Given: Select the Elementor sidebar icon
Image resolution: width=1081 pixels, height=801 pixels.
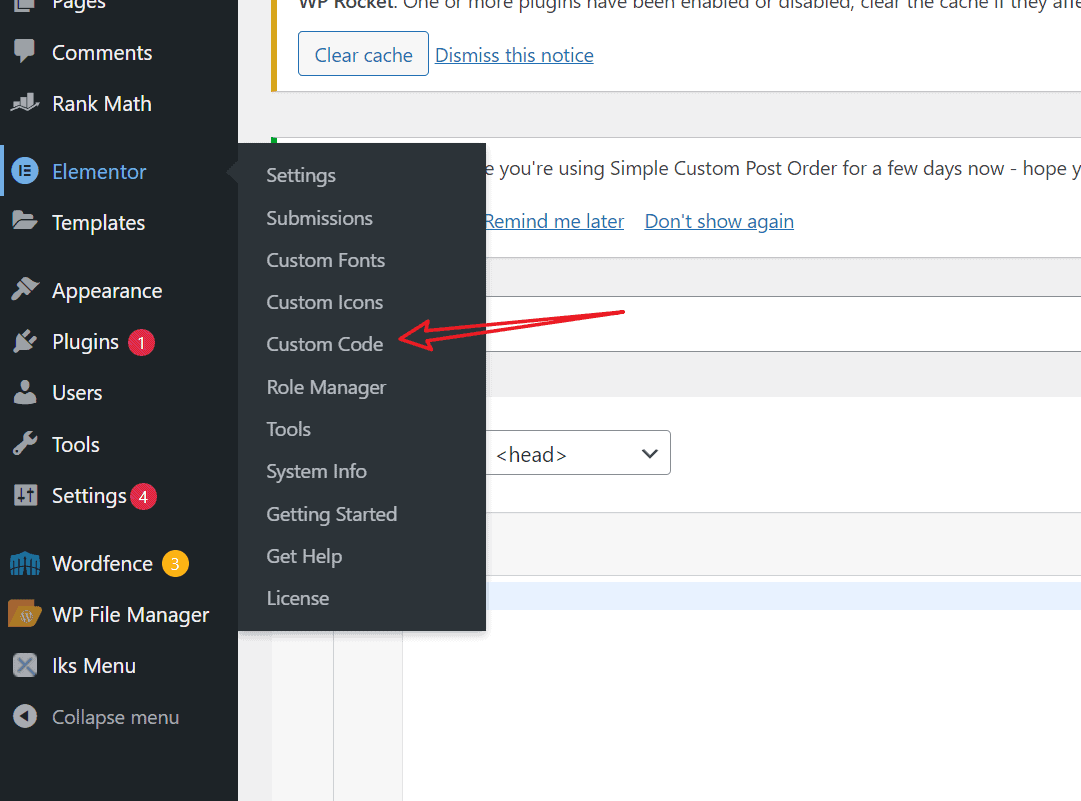Looking at the screenshot, I should pos(24,171).
